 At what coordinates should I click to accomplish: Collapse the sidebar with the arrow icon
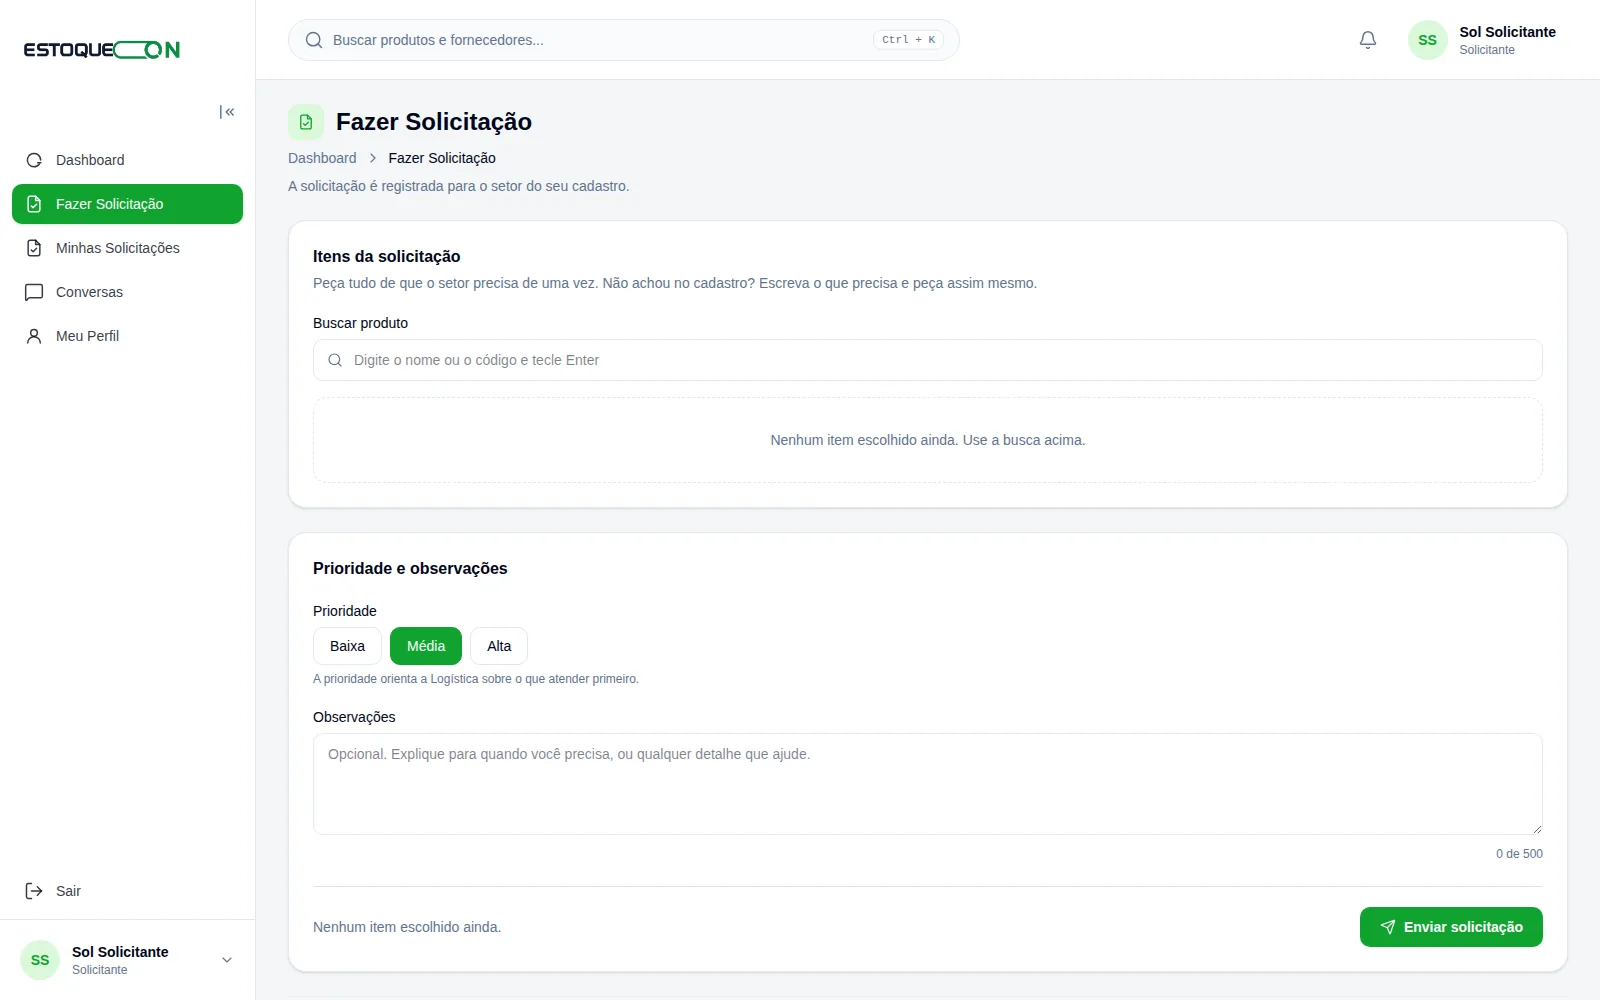point(227,112)
